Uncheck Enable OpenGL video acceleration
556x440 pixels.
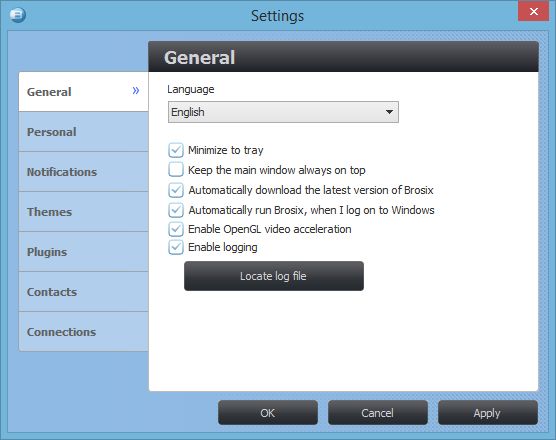coord(176,229)
